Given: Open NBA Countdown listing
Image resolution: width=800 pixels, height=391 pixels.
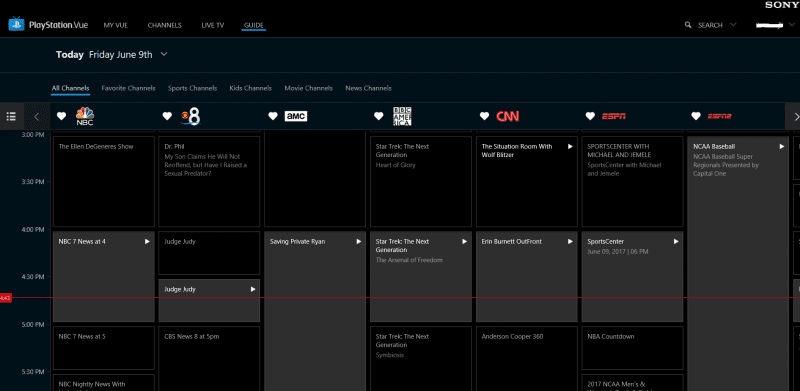Looking at the screenshot, I should click(633, 348).
